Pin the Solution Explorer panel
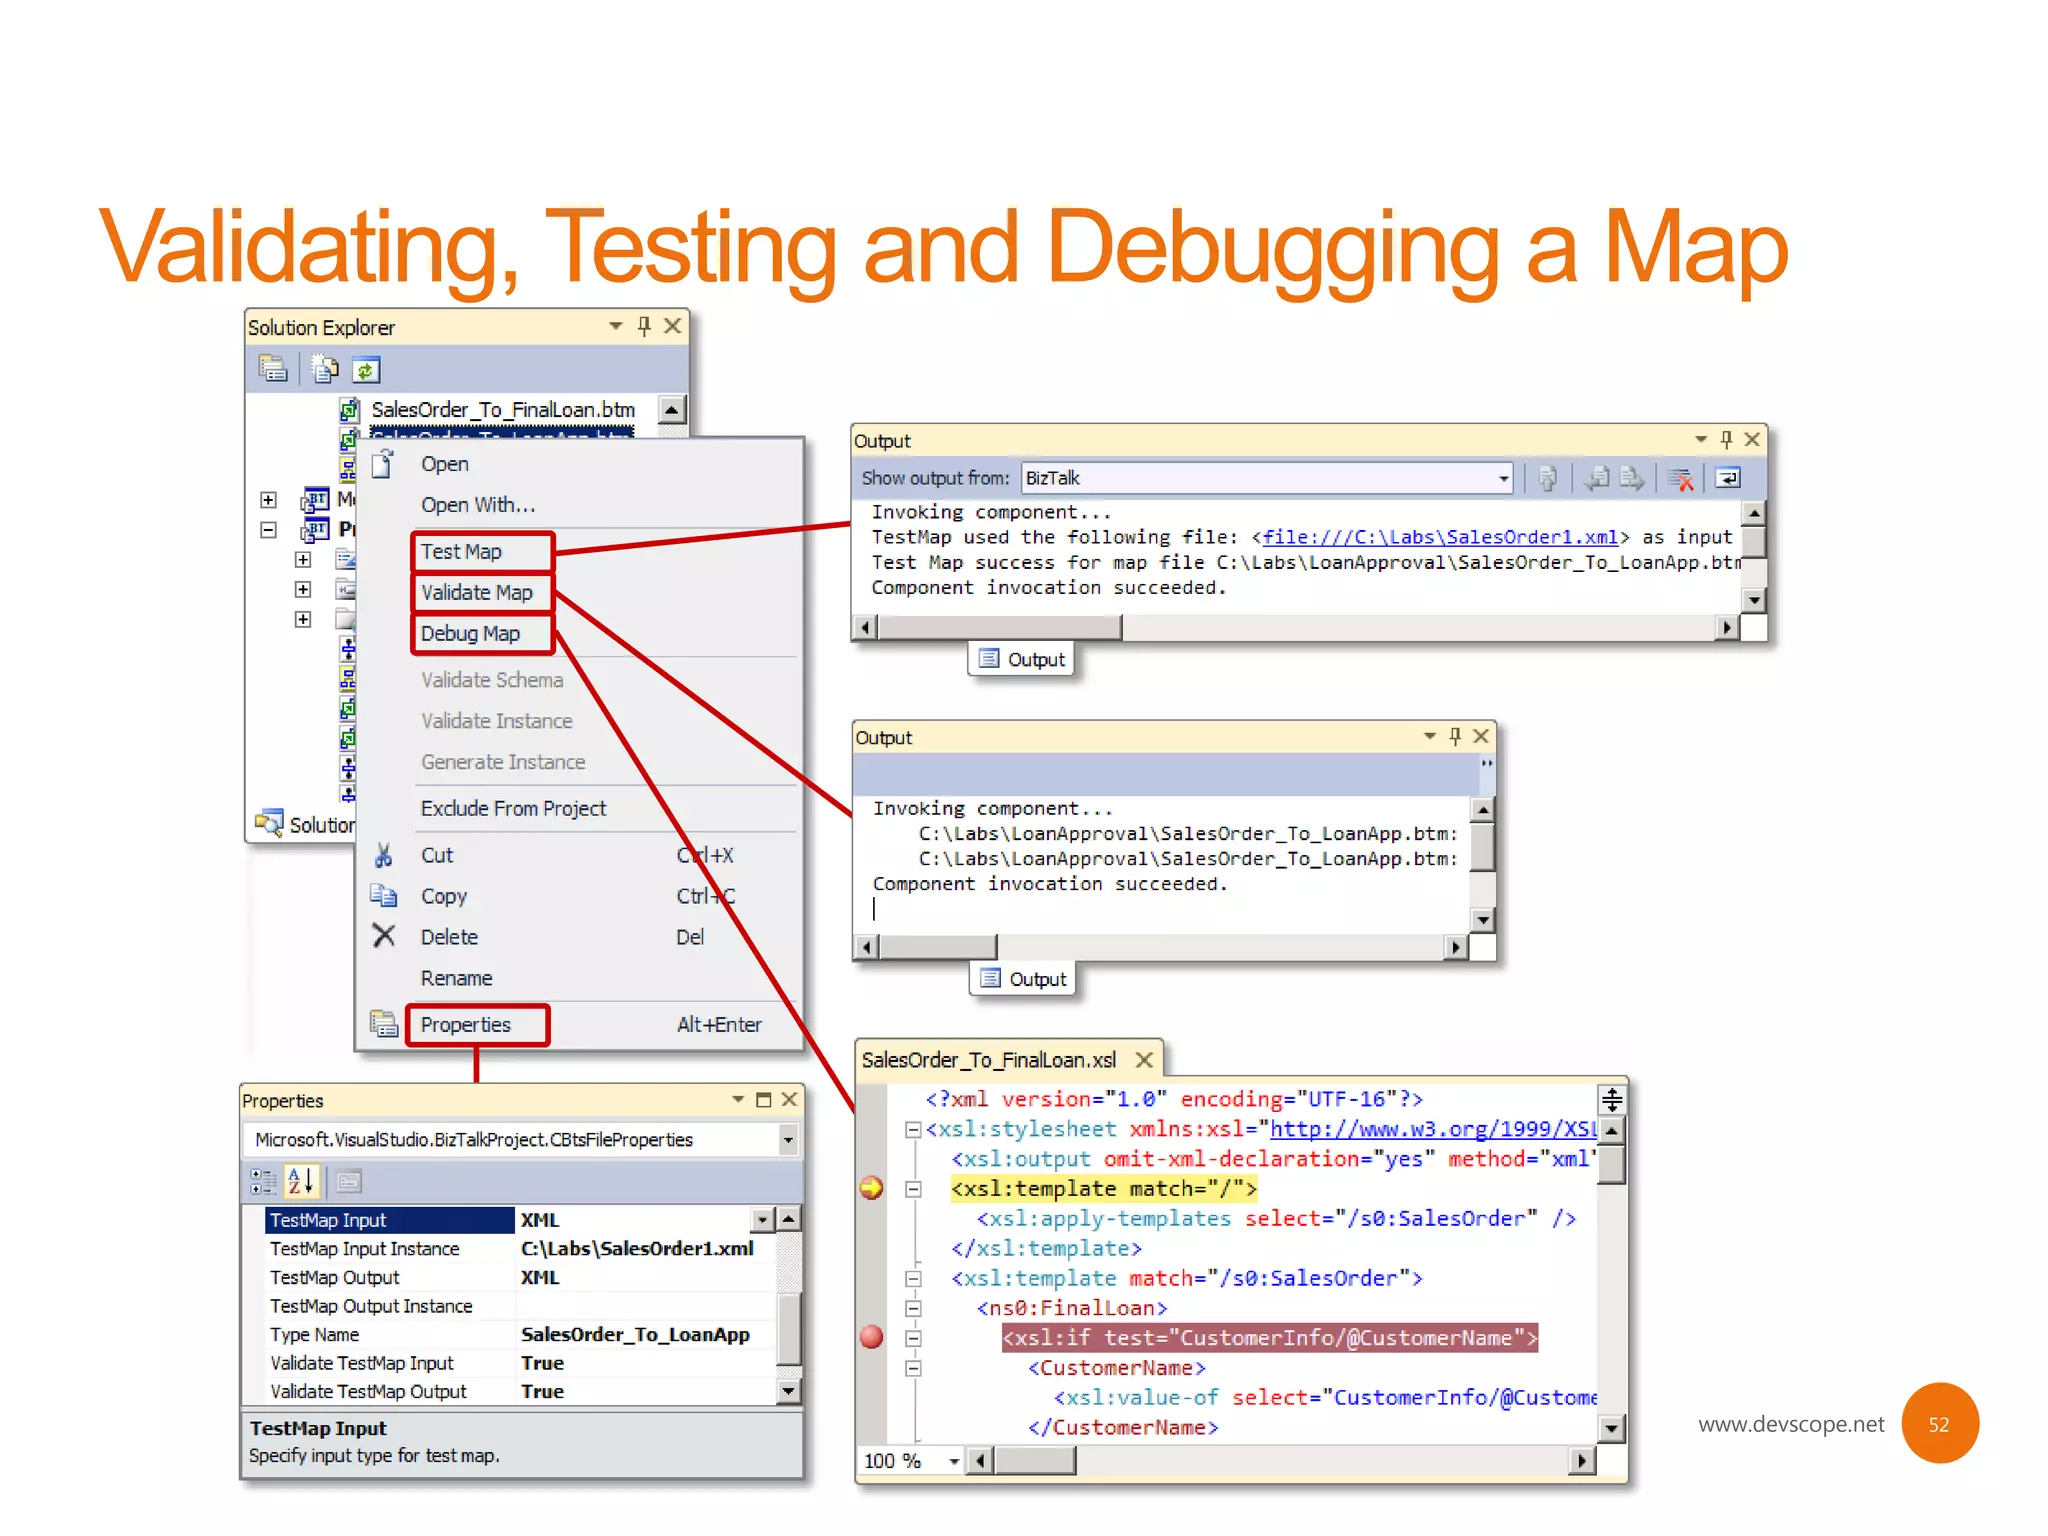Screen dimensions: 2048x1536 [x=644, y=326]
